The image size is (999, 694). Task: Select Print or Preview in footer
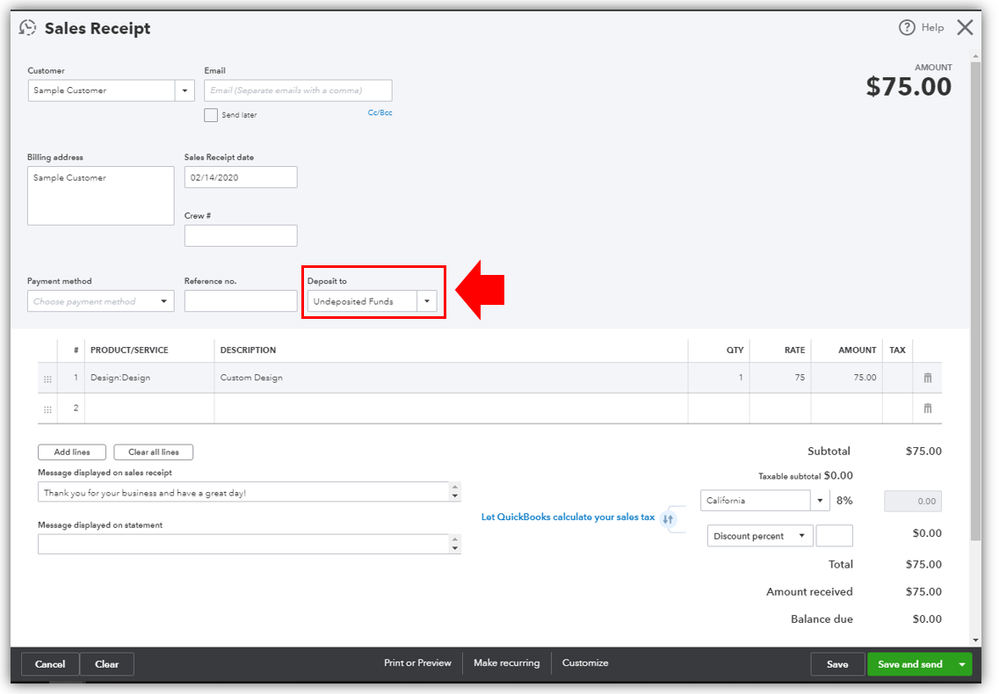tap(417, 663)
